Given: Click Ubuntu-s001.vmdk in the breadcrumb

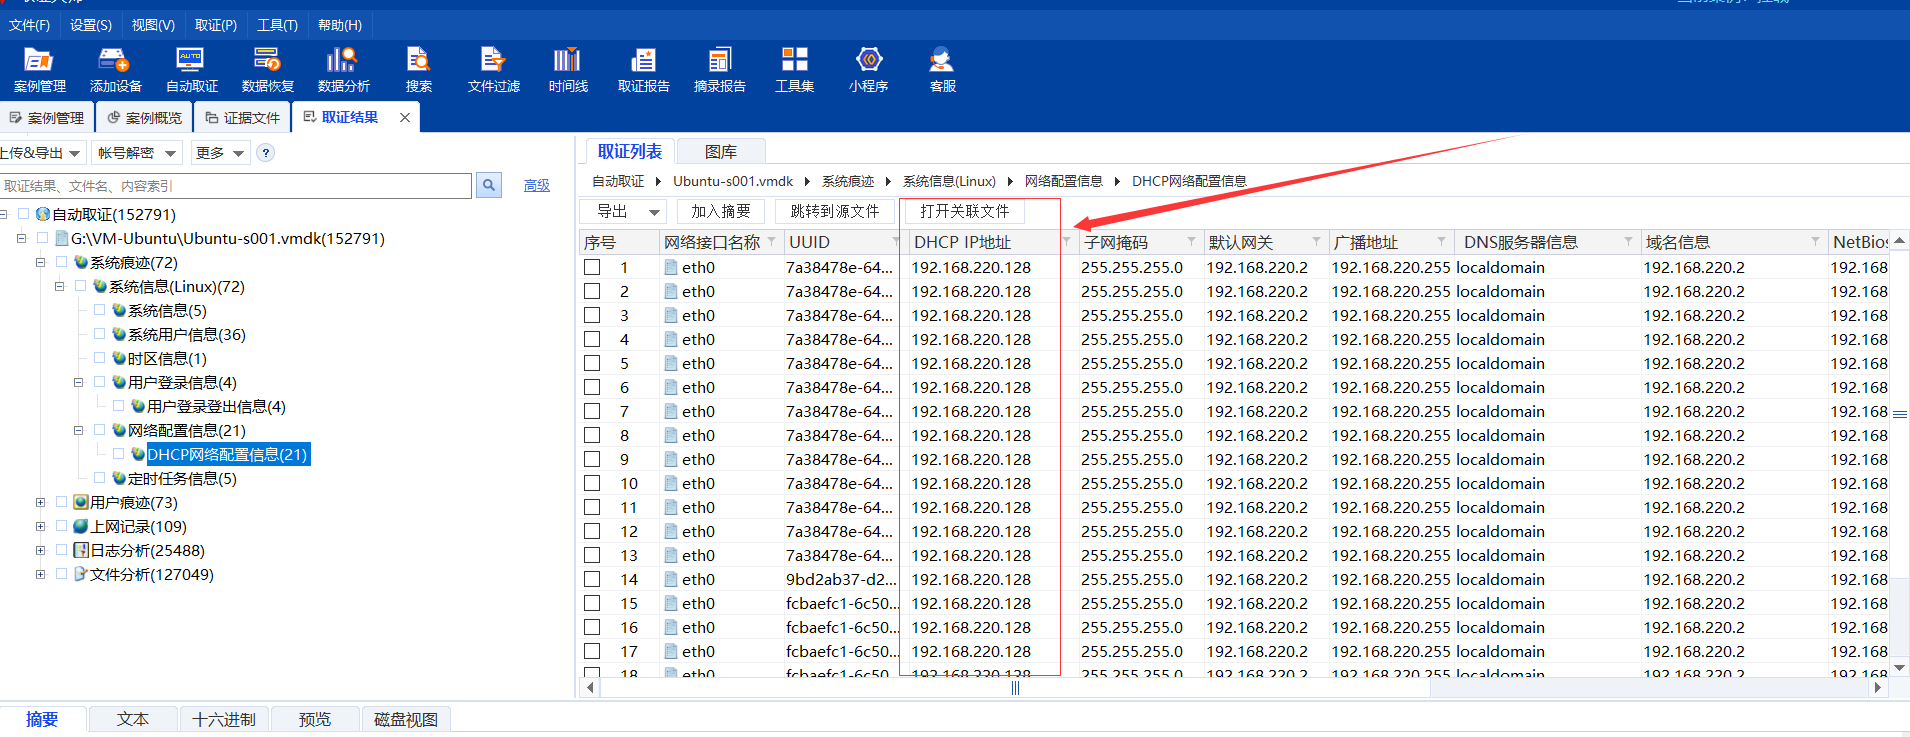Looking at the screenshot, I should tap(733, 181).
